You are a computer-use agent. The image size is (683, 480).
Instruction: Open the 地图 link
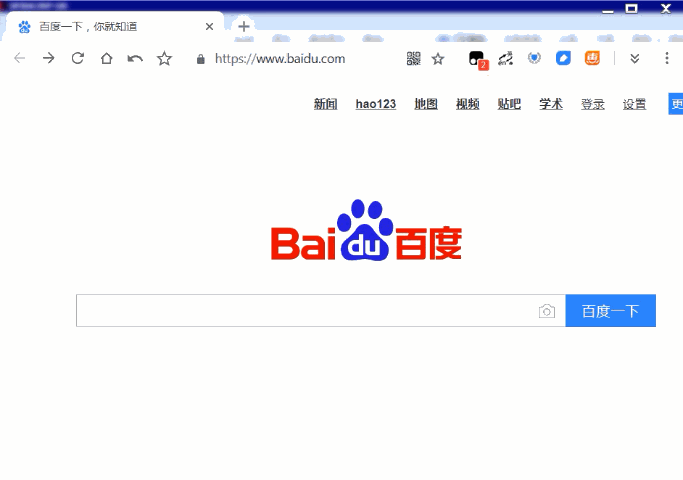pos(426,104)
